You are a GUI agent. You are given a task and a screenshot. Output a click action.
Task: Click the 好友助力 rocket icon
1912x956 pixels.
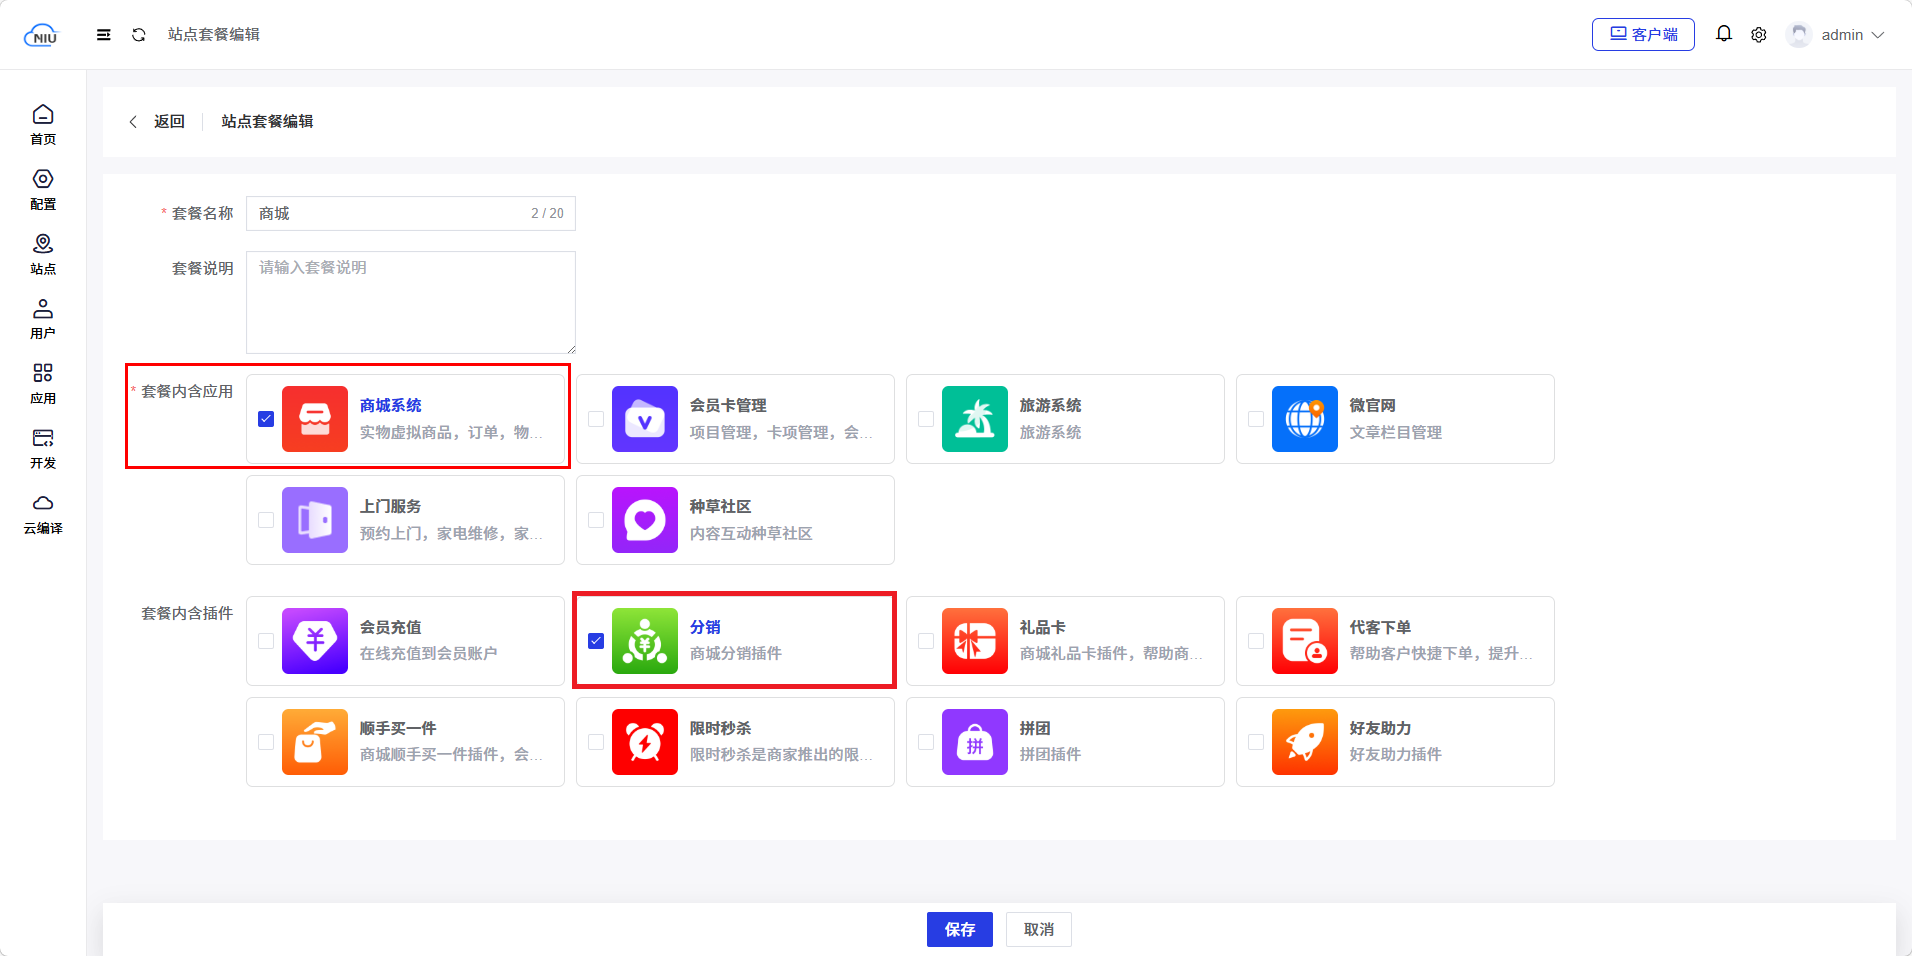pos(1305,742)
